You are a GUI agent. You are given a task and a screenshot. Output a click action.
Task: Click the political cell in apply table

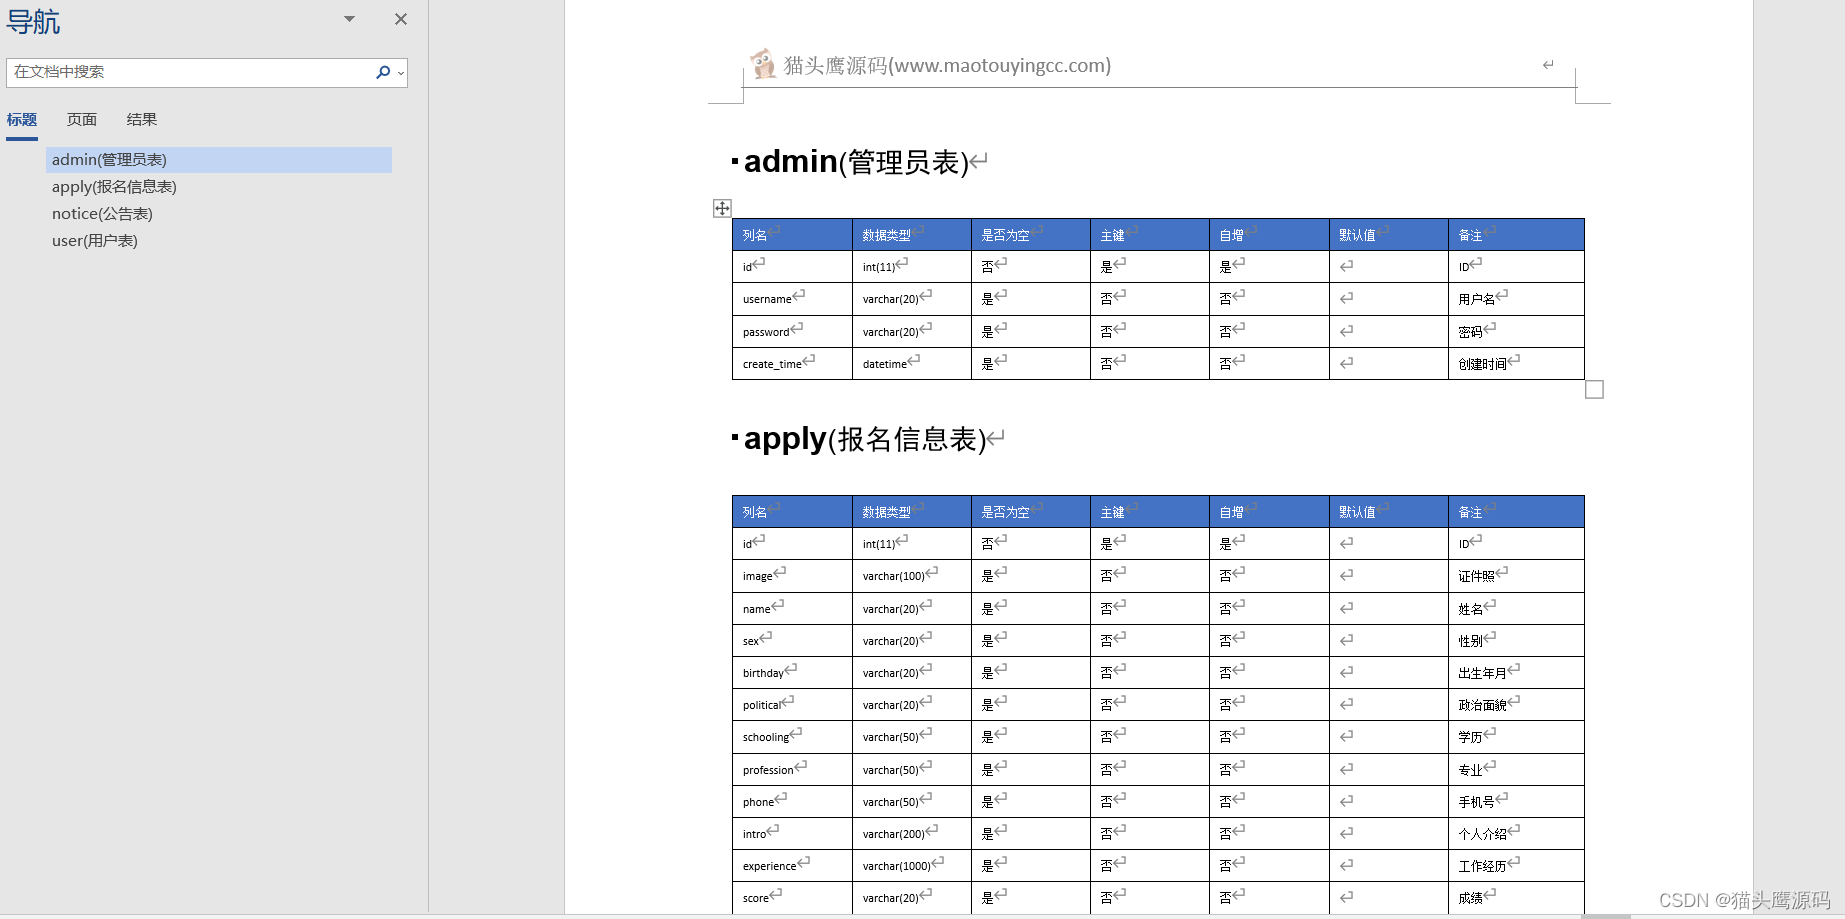click(x=792, y=705)
